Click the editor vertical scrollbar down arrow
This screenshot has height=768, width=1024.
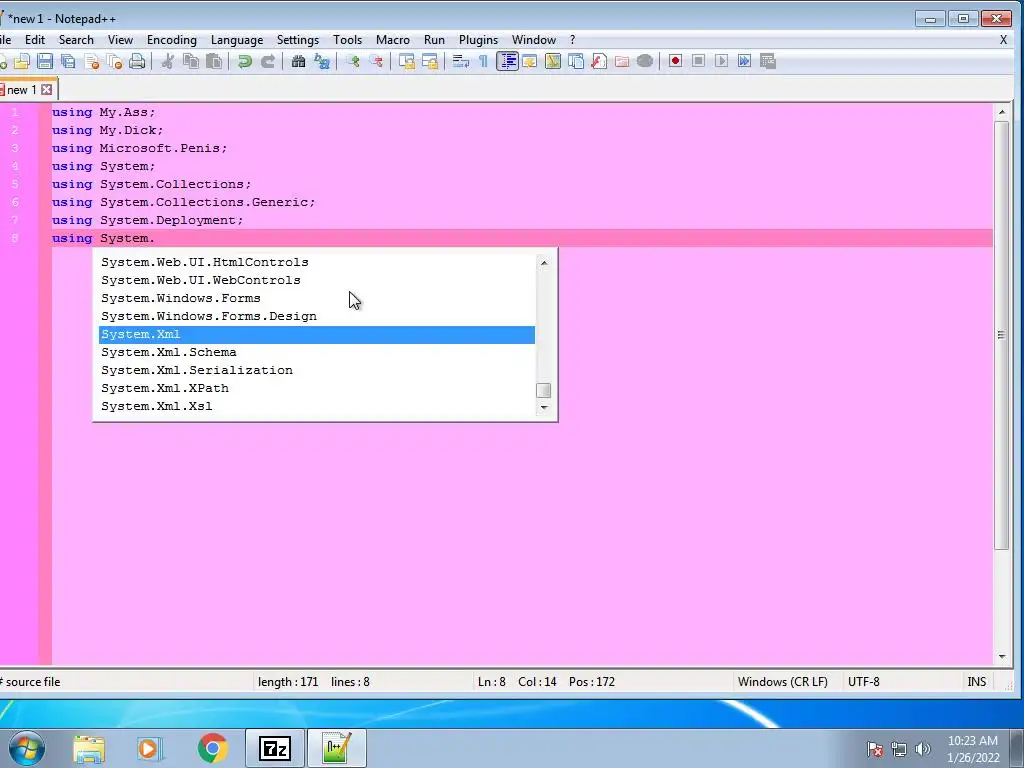tap(1002, 657)
